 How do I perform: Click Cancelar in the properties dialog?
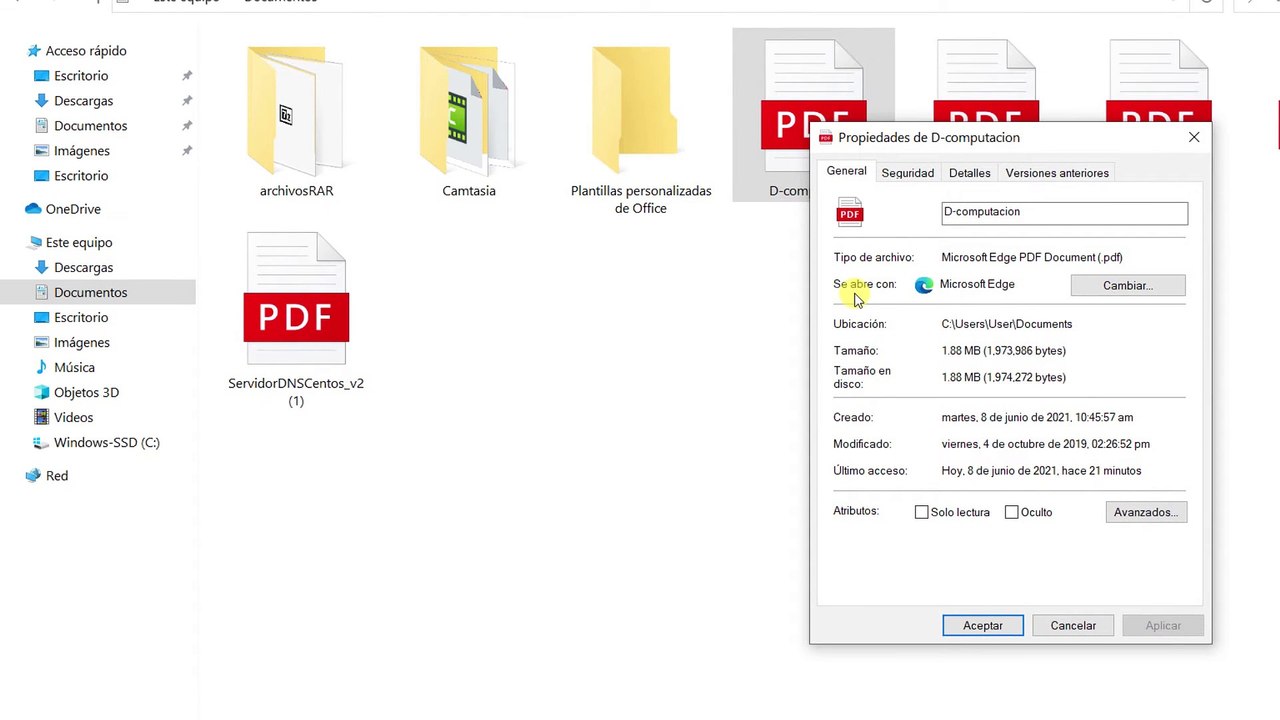(1073, 626)
